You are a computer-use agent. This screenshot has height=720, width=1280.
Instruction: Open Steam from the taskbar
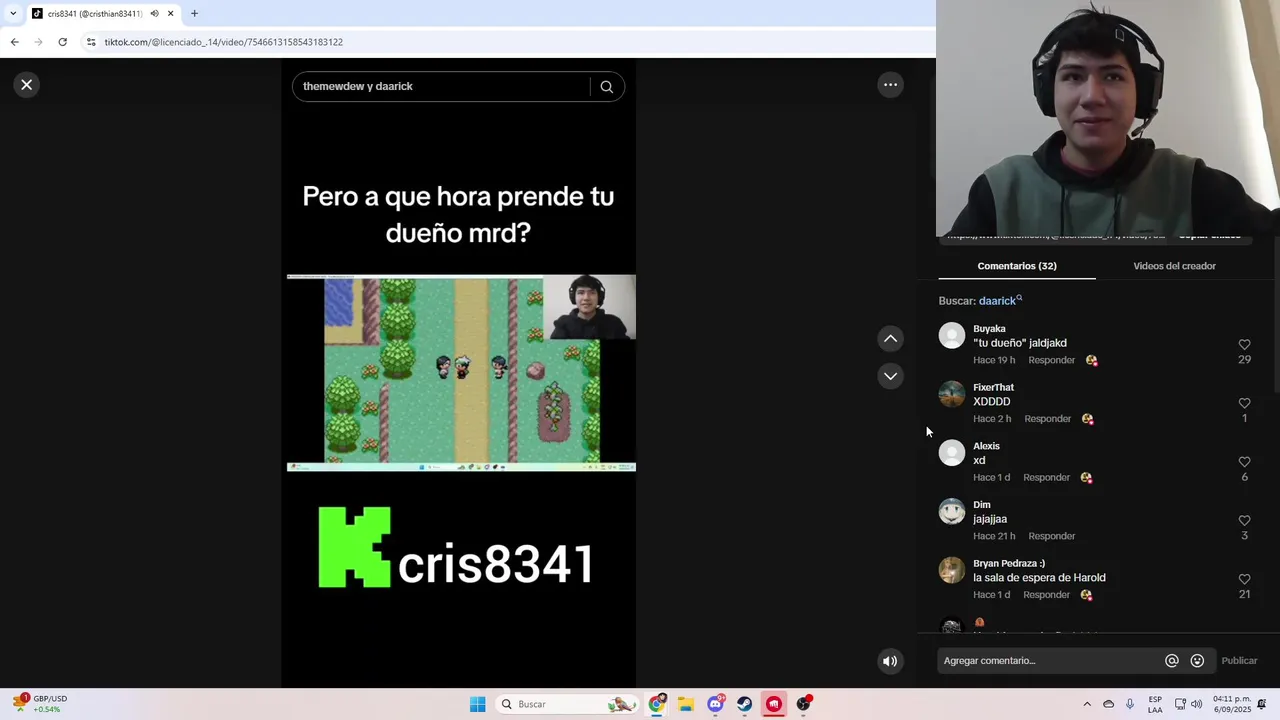tap(744, 704)
